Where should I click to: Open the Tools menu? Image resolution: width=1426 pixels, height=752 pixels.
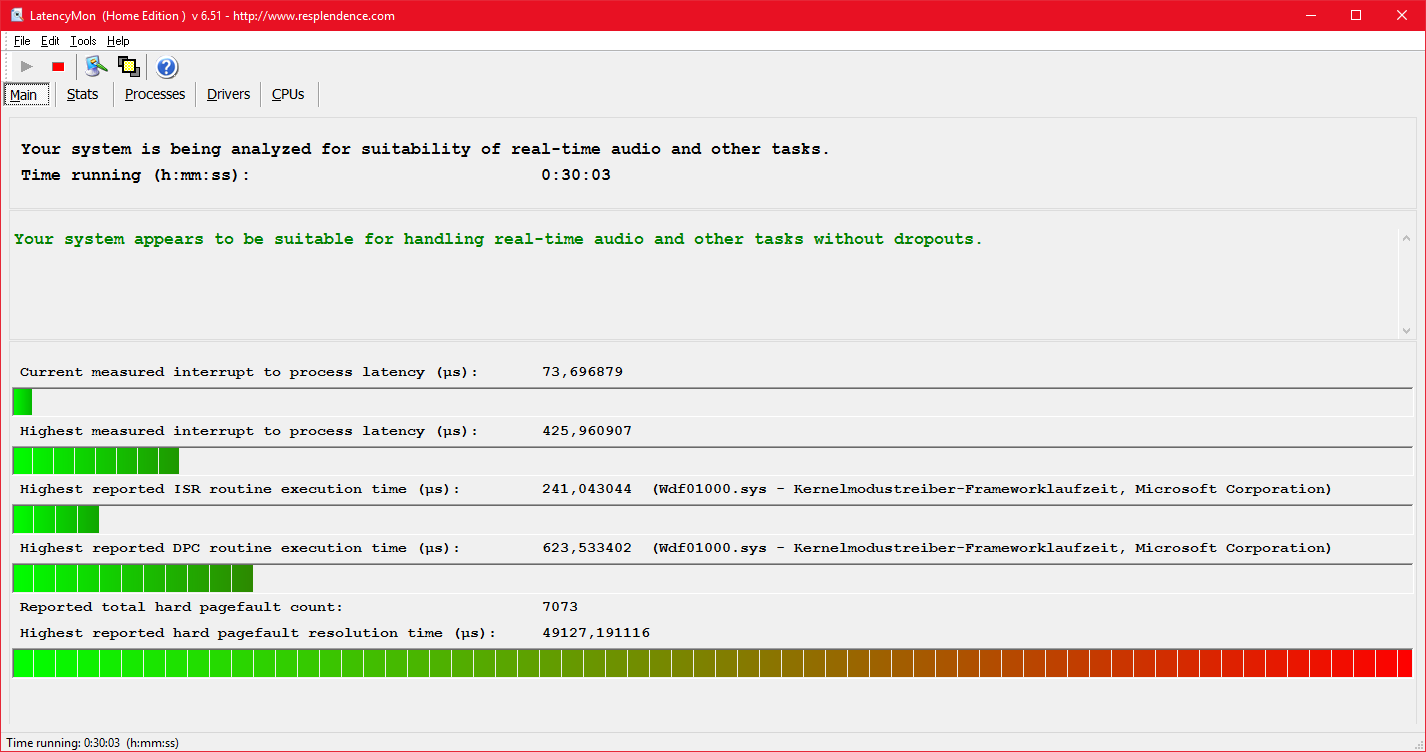click(x=83, y=41)
